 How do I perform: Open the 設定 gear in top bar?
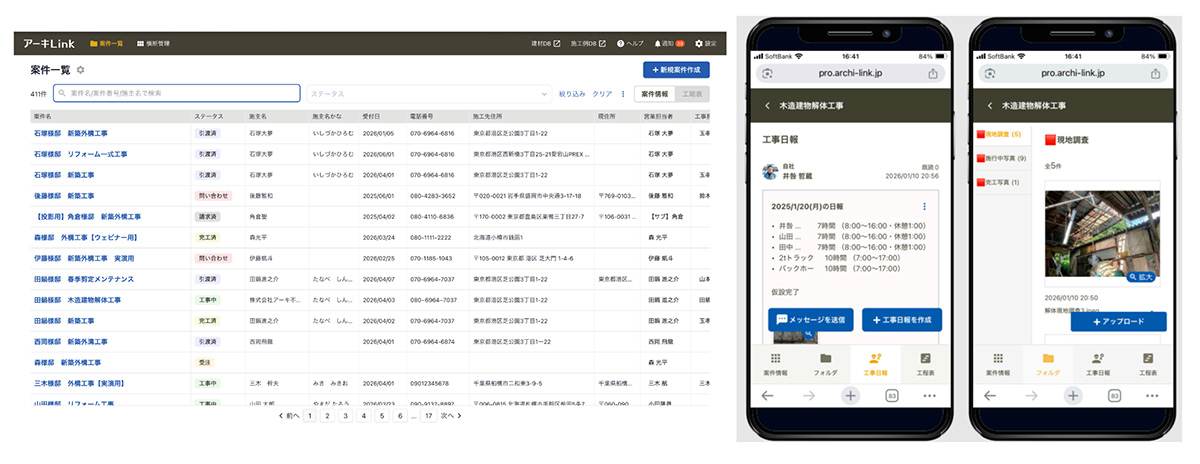click(706, 44)
